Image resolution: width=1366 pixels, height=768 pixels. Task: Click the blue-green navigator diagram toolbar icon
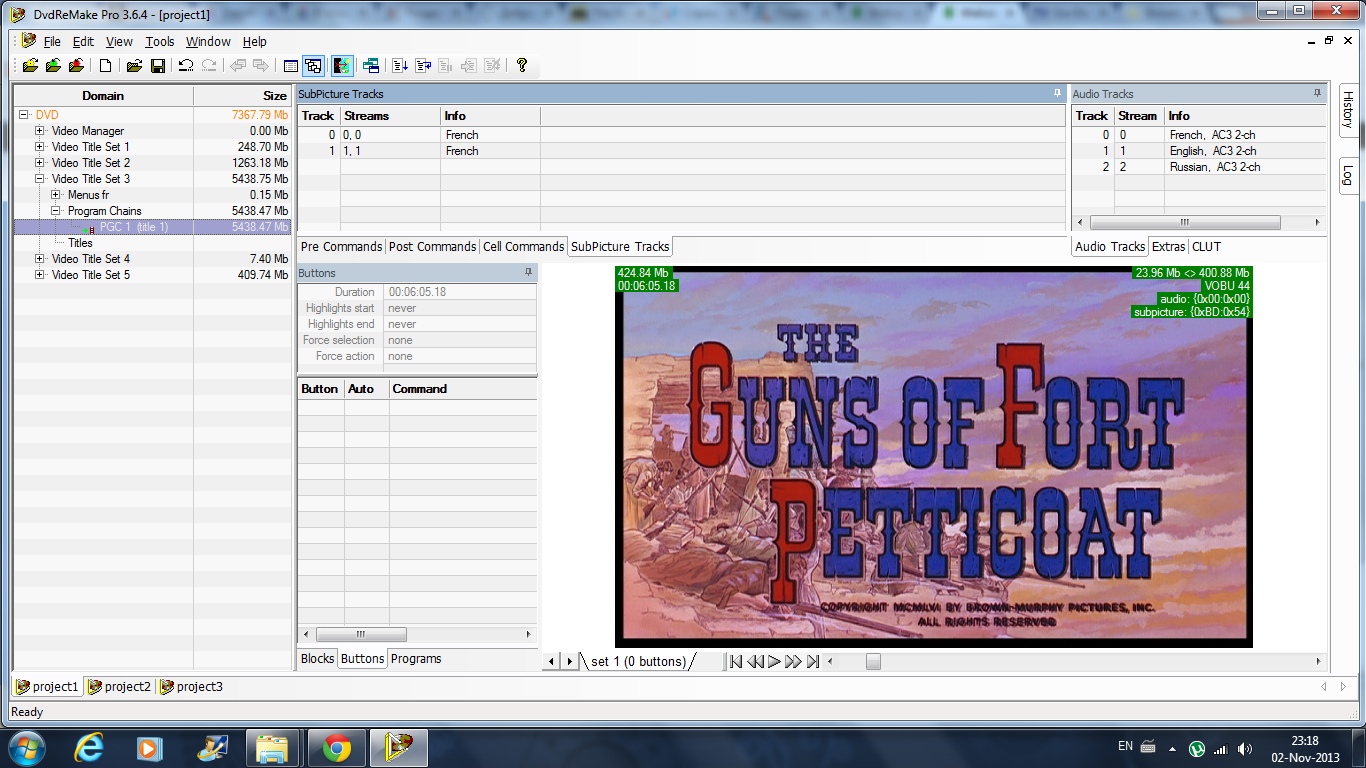[x=371, y=66]
